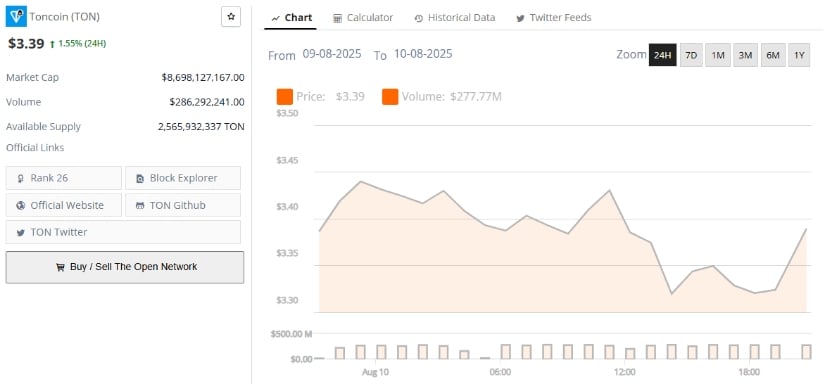The height and width of the screenshot is (384, 825).
Task: Open the Chart tab
Action: 291,18
